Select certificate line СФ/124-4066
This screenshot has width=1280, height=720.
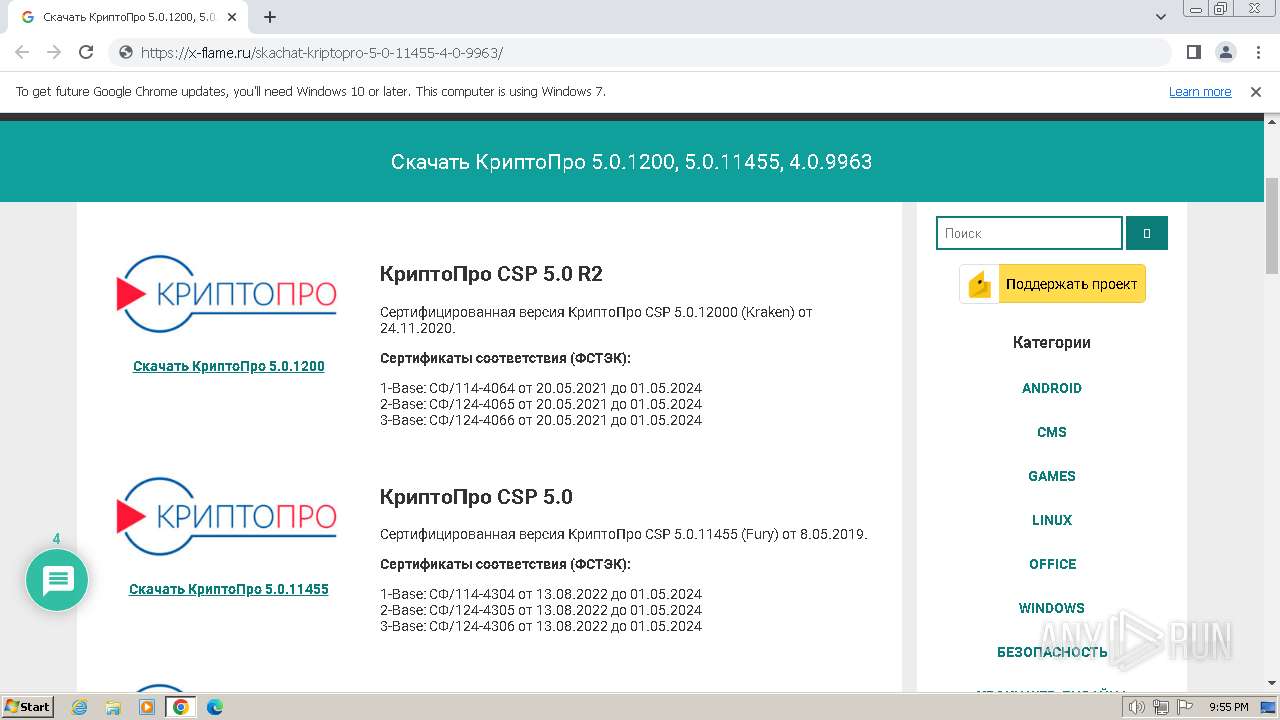[541, 420]
